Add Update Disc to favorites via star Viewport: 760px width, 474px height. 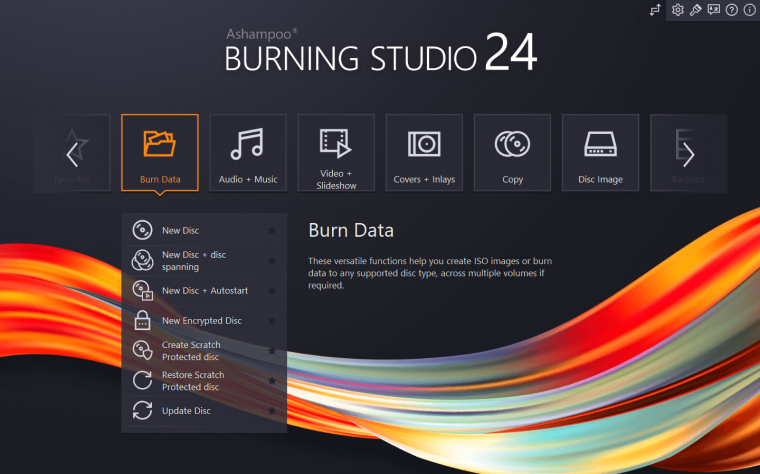[272, 411]
